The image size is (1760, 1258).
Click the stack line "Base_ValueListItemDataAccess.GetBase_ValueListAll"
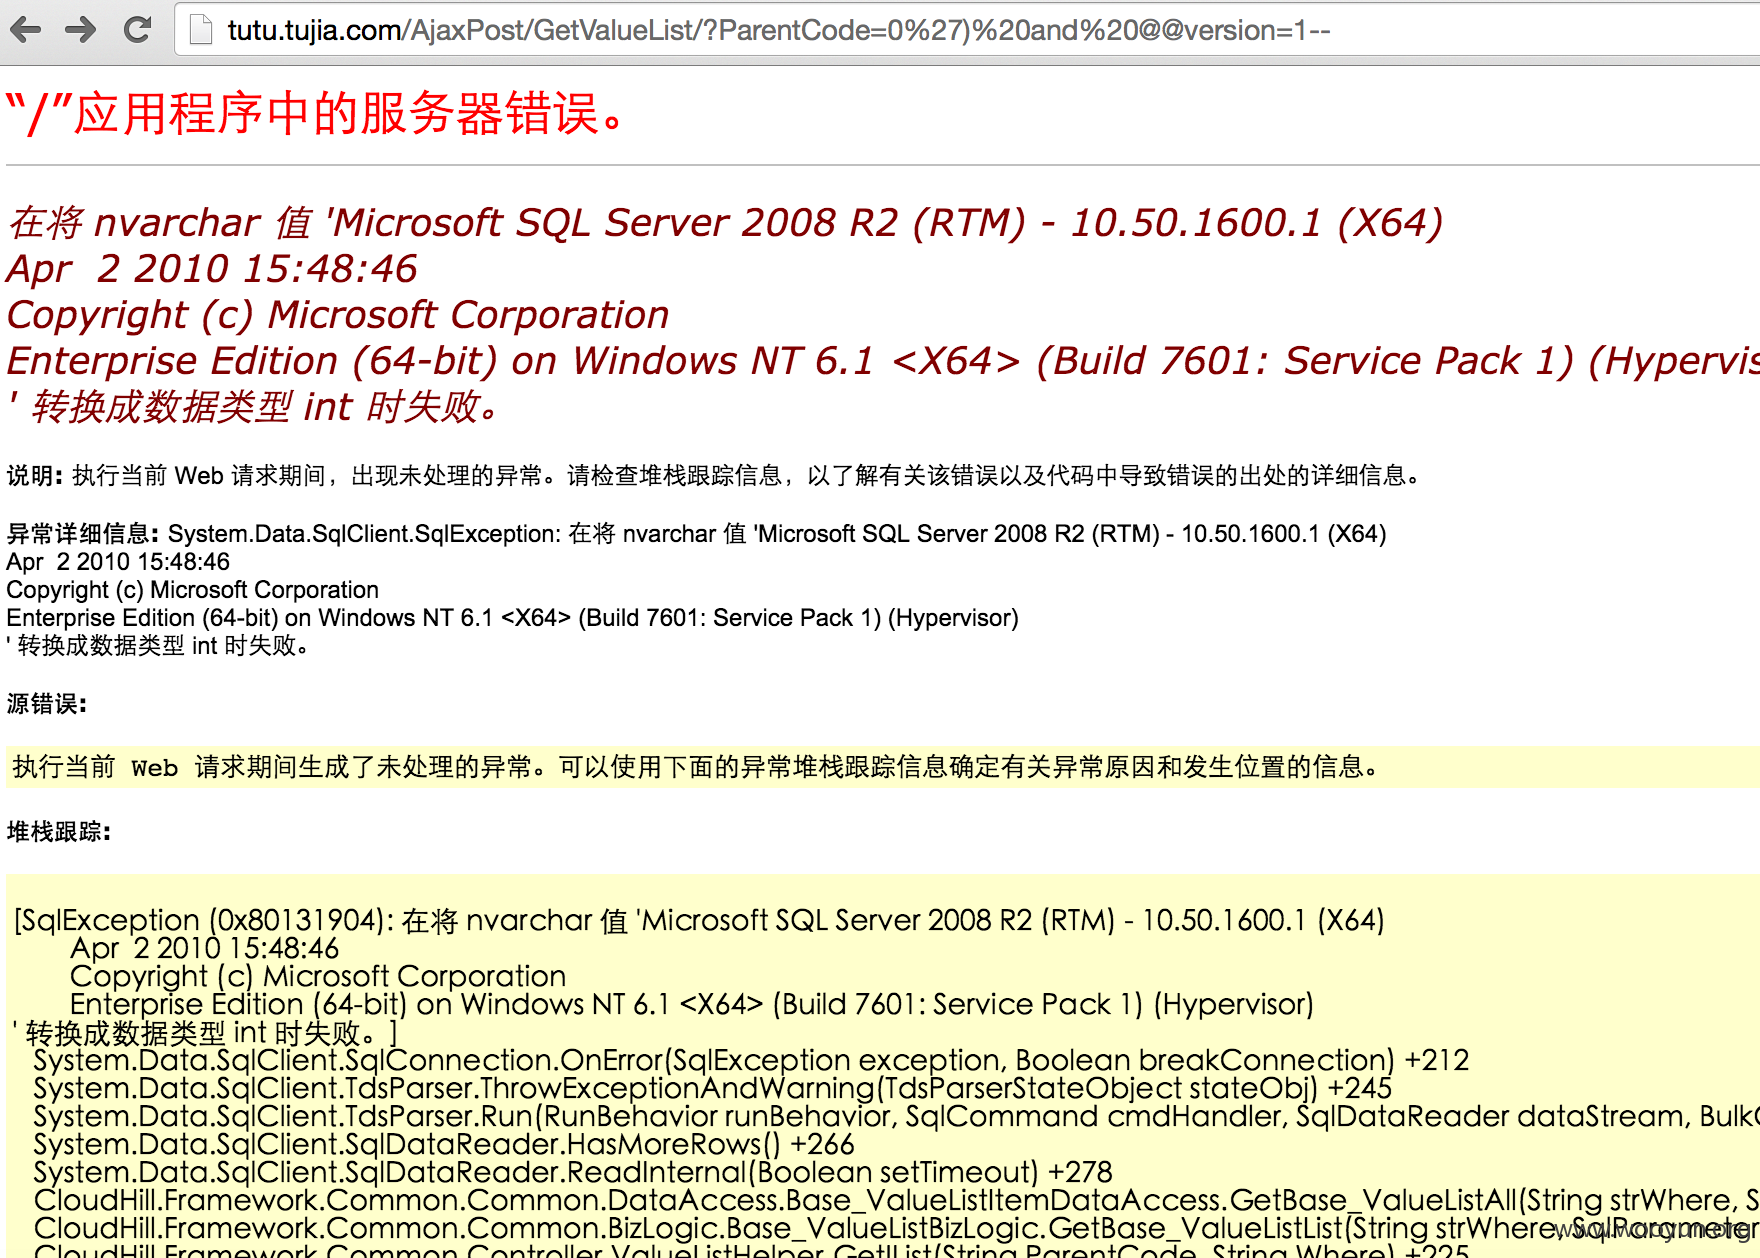click(896, 1200)
